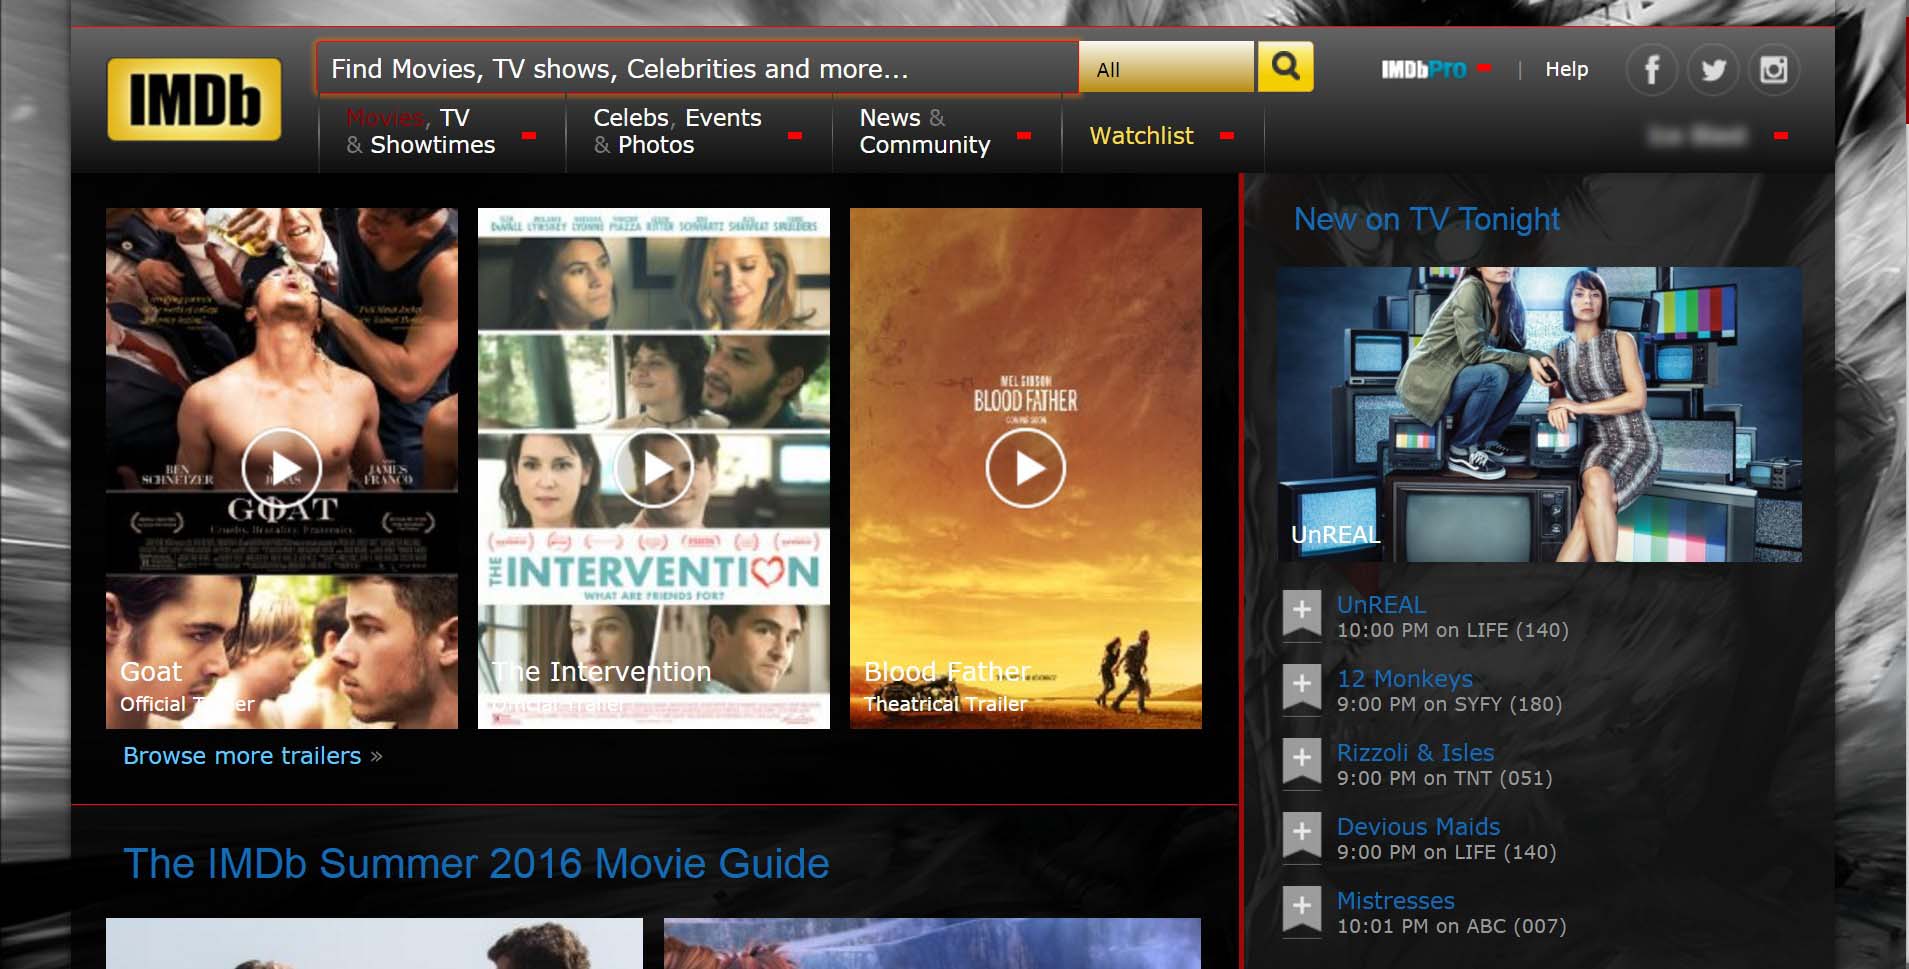The height and width of the screenshot is (969, 1909).
Task: Open the Goat title caption
Action: [151, 672]
